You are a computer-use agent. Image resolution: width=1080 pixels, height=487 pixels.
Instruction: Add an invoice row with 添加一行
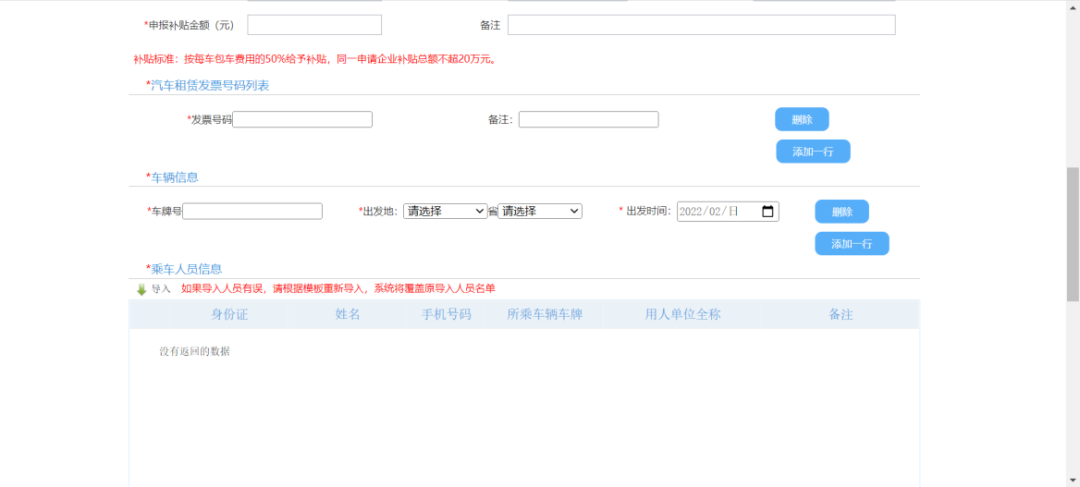click(813, 152)
